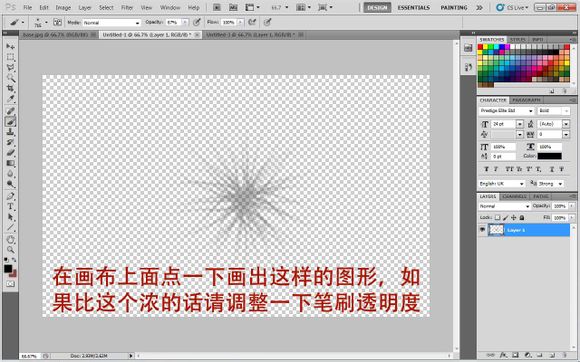Click the Design workspace button
Viewport: 580px width, 362px height.
tap(377, 7)
